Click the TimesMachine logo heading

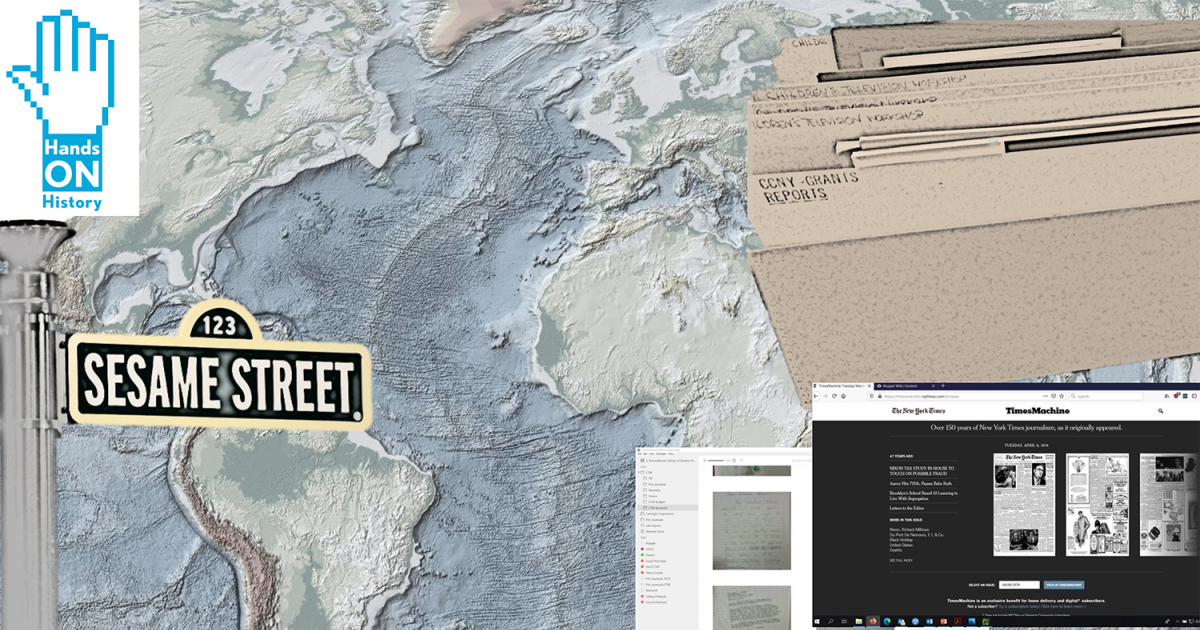pyautogui.click(x=1038, y=411)
